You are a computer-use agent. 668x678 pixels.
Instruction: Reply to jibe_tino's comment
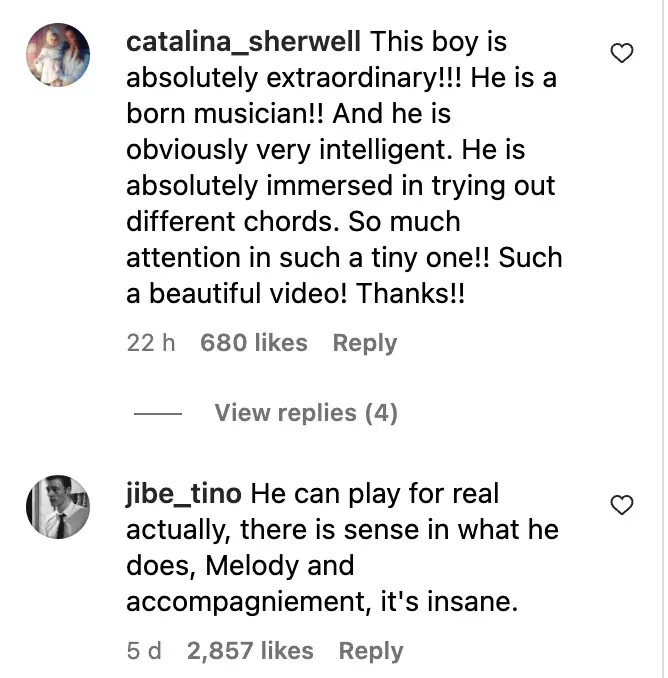[370, 651]
